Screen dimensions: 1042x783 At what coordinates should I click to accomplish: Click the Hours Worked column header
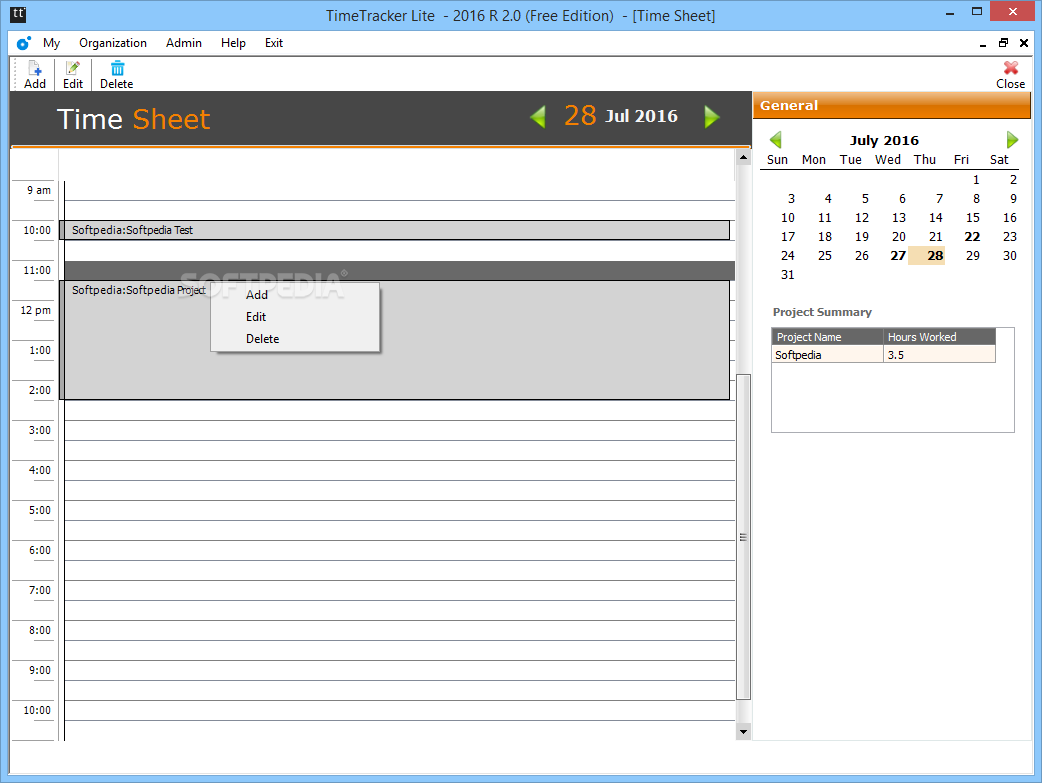[940, 337]
